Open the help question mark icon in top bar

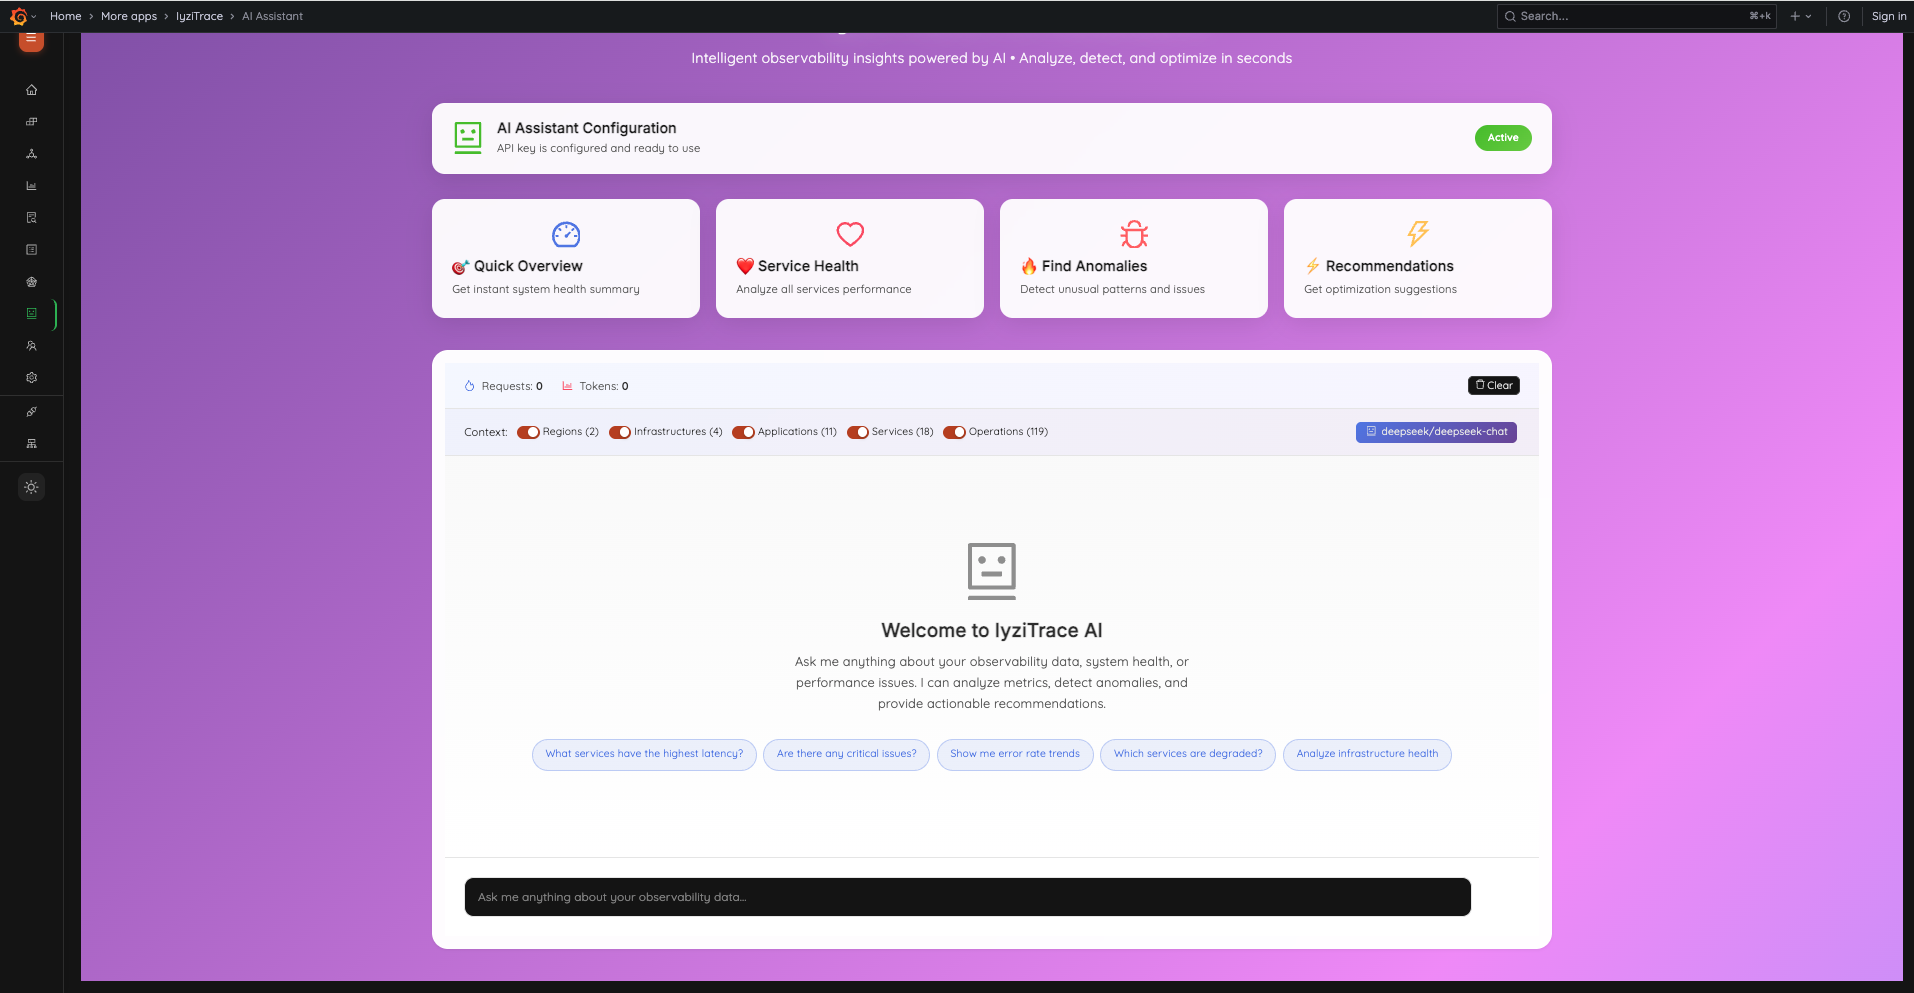1844,16
